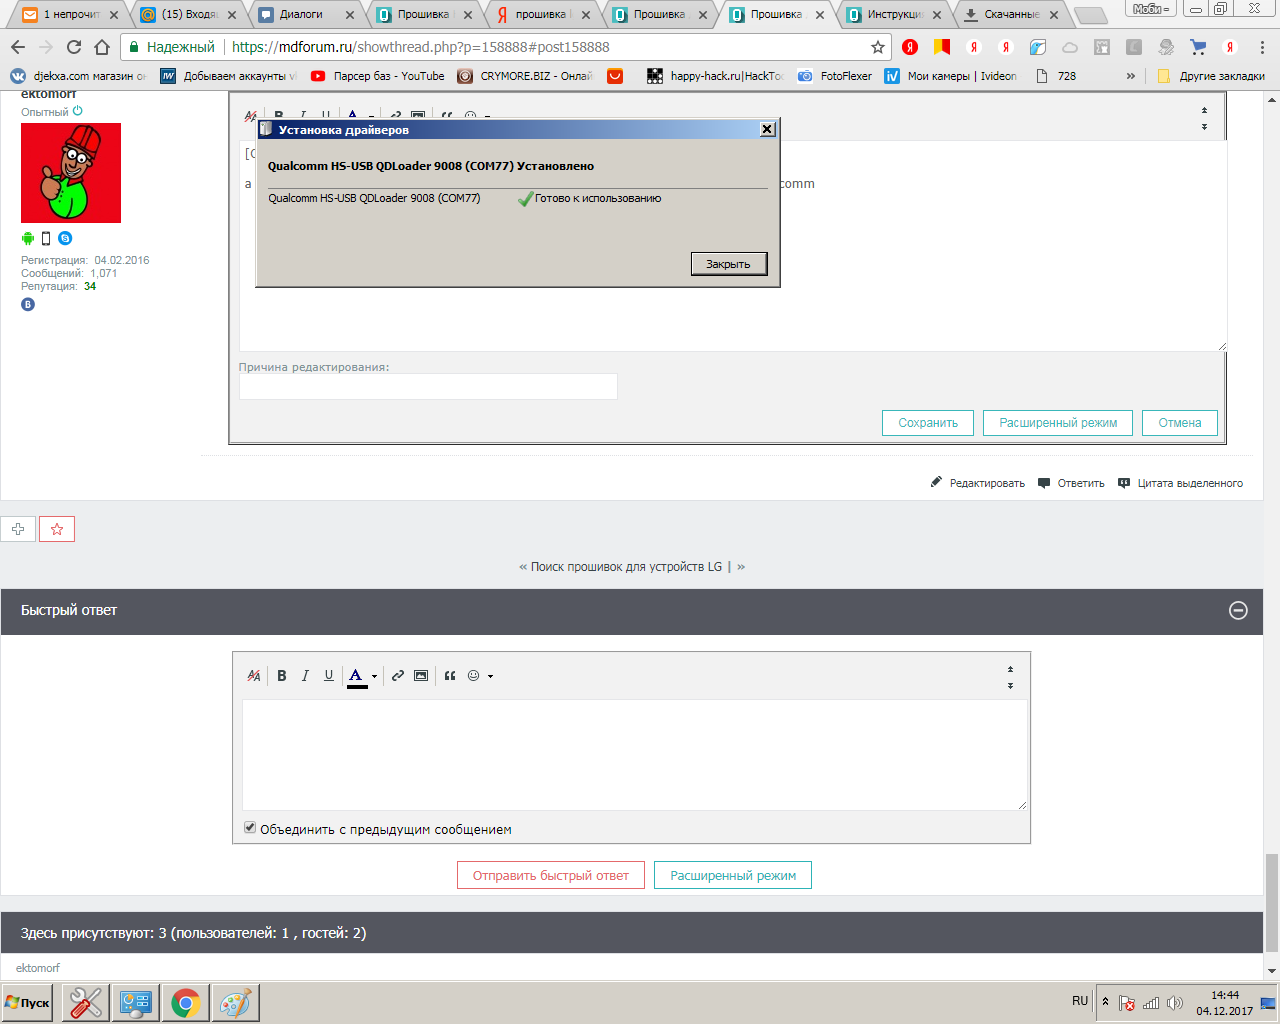Open the FotoFlexer bookmark
This screenshot has height=1024, width=1280.
click(835, 76)
